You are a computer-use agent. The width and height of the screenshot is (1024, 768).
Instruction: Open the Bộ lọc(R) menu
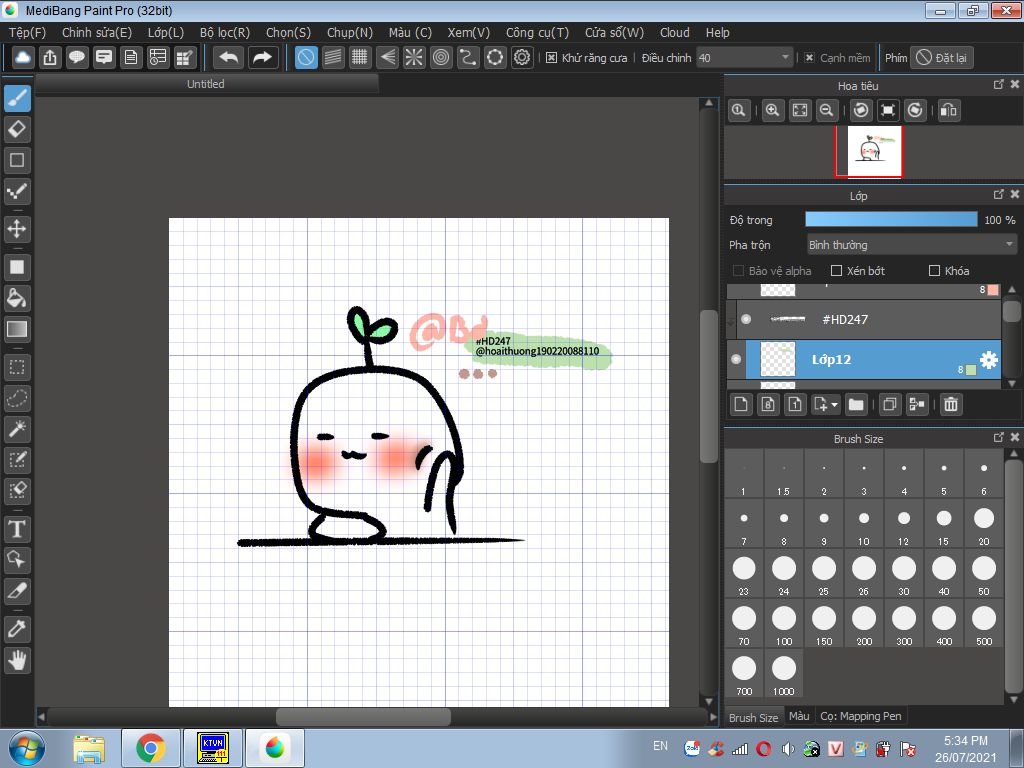click(225, 33)
